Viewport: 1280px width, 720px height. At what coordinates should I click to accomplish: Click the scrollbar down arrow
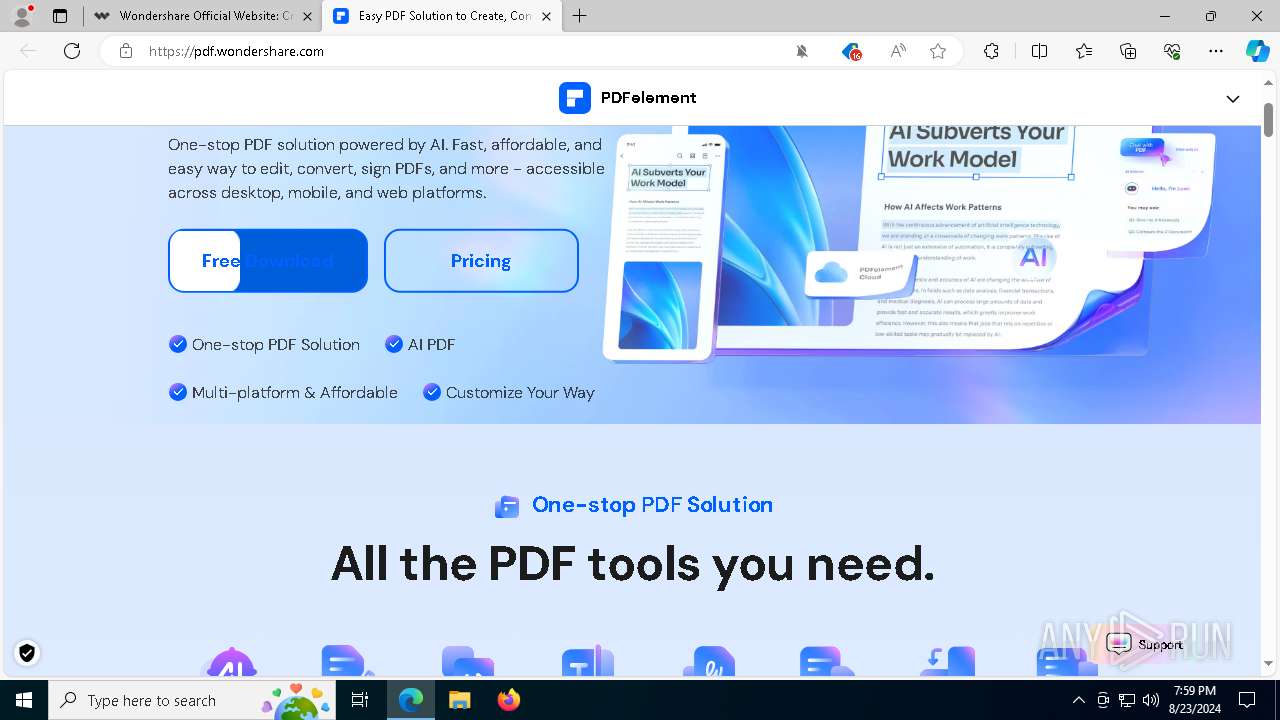tap(1269, 664)
